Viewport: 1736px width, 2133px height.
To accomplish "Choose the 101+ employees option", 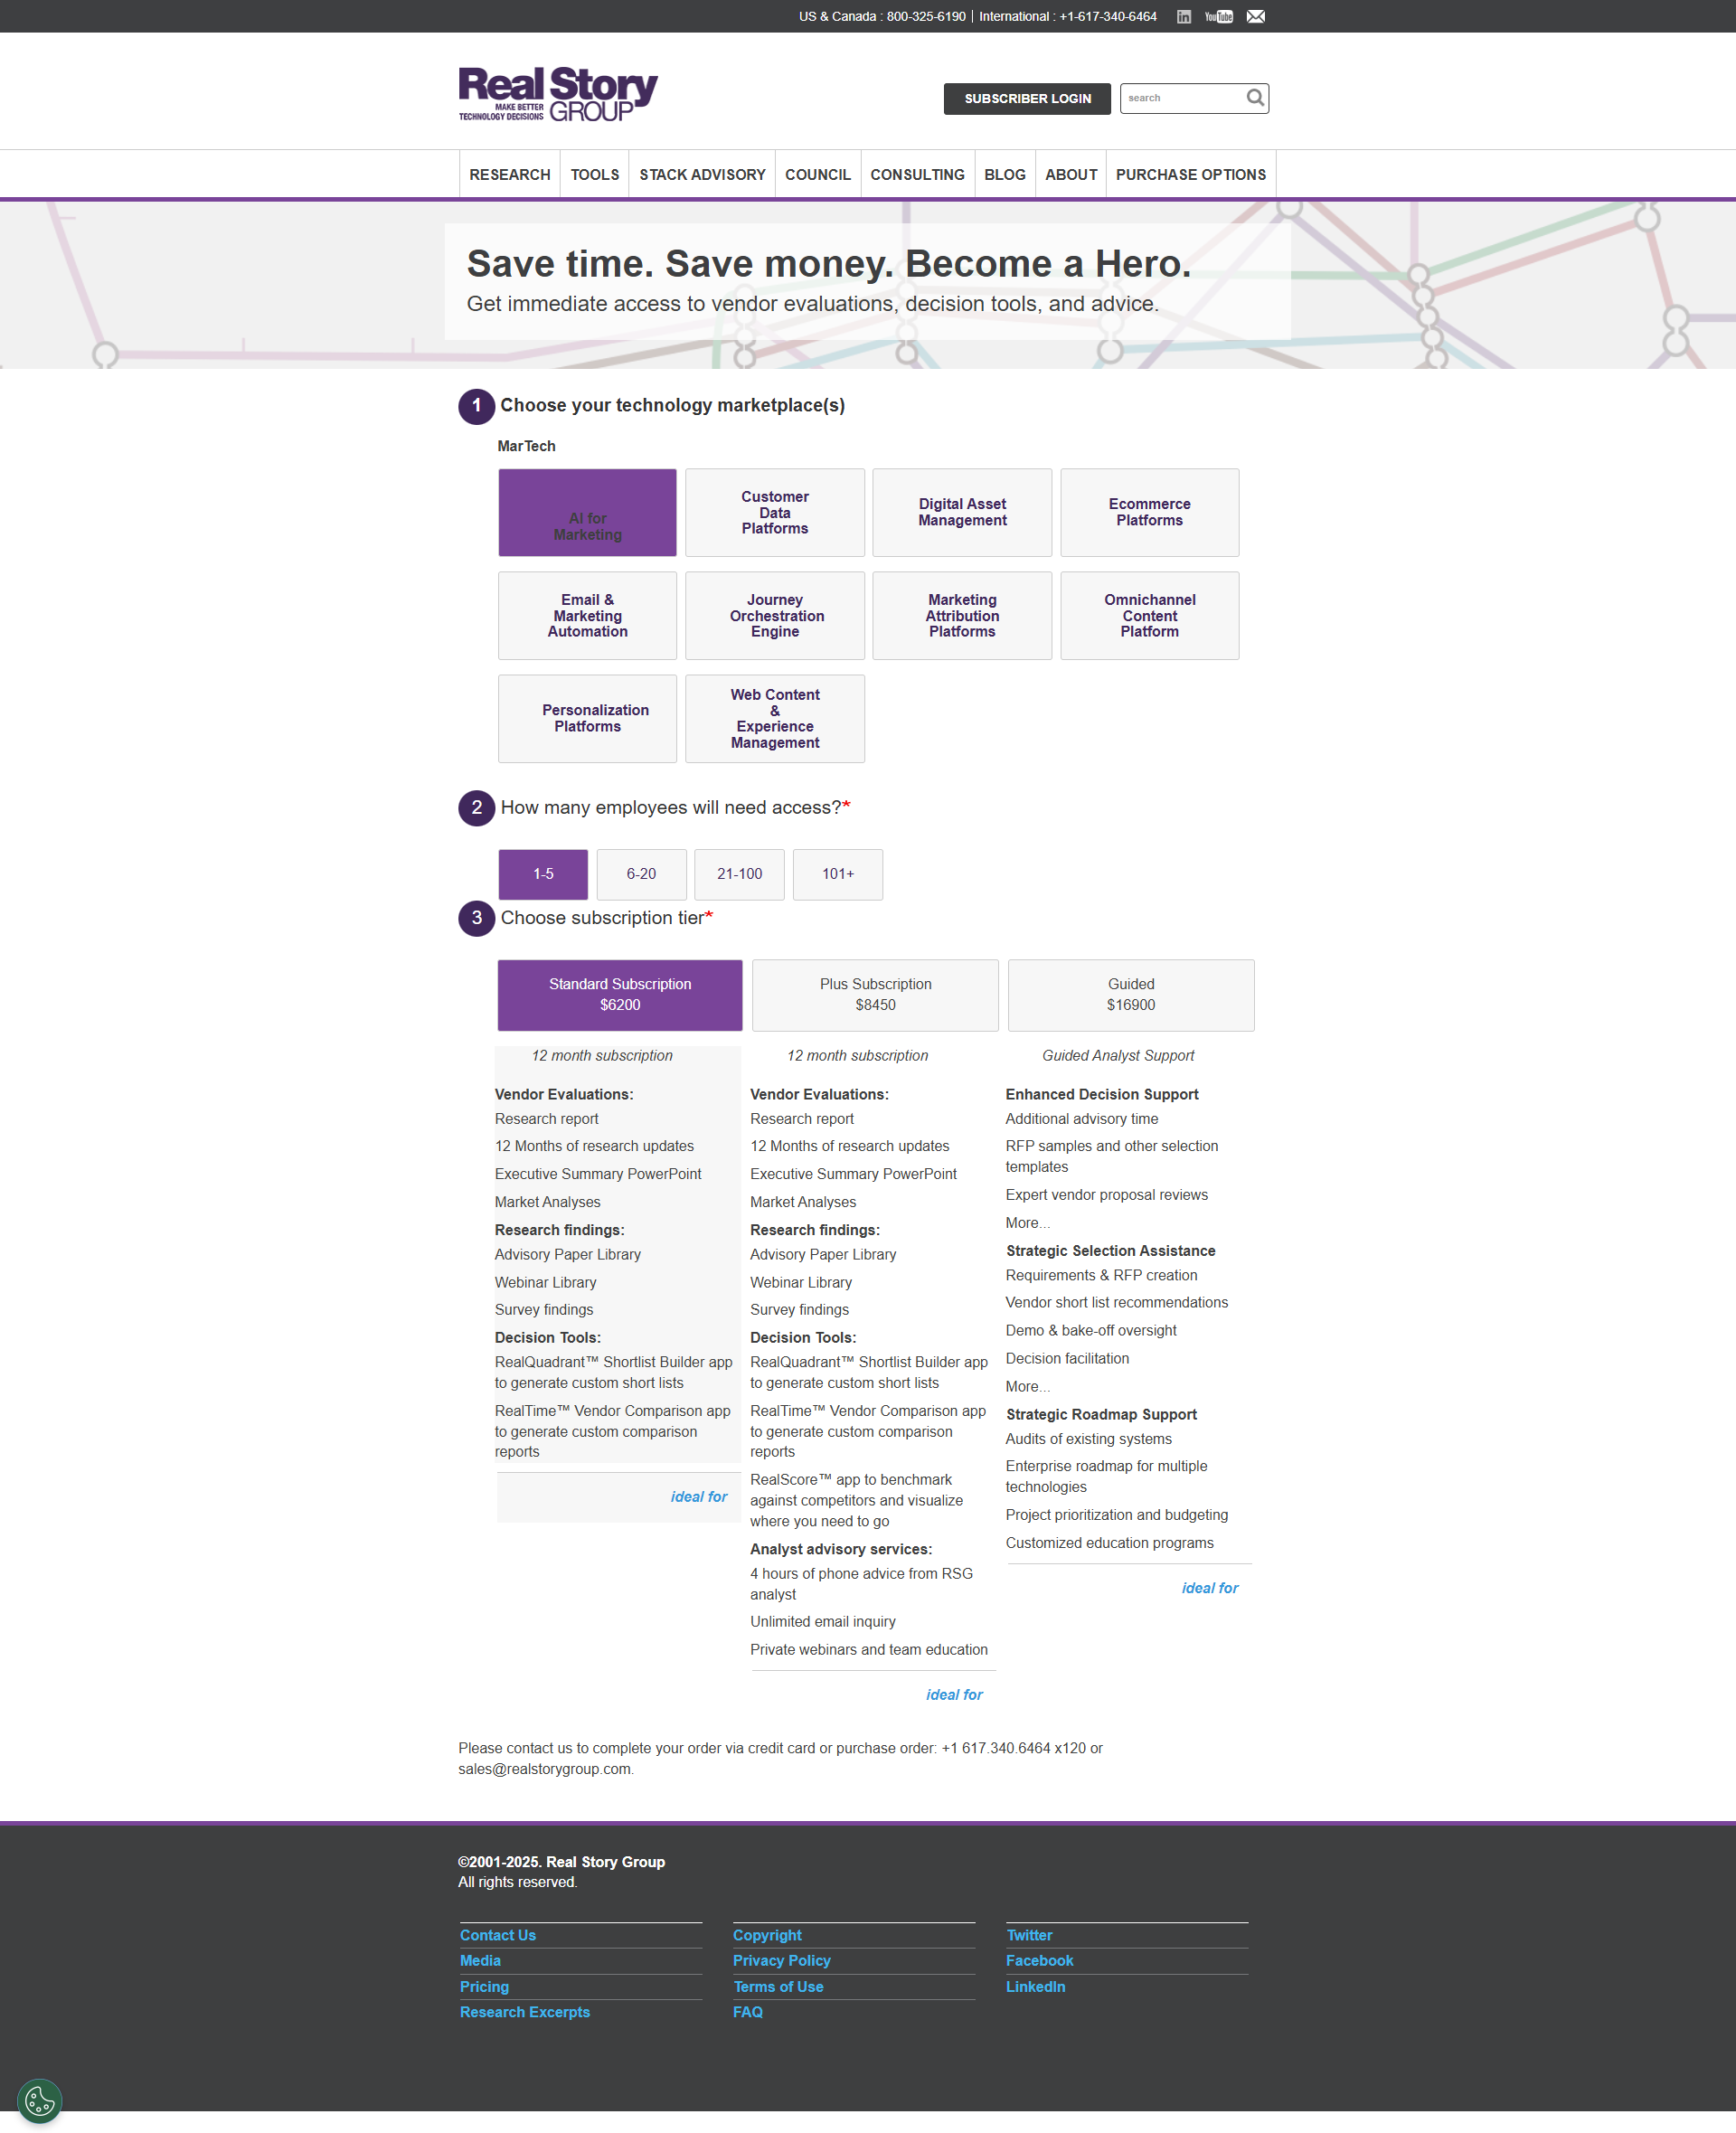I will pyautogui.click(x=838, y=875).
